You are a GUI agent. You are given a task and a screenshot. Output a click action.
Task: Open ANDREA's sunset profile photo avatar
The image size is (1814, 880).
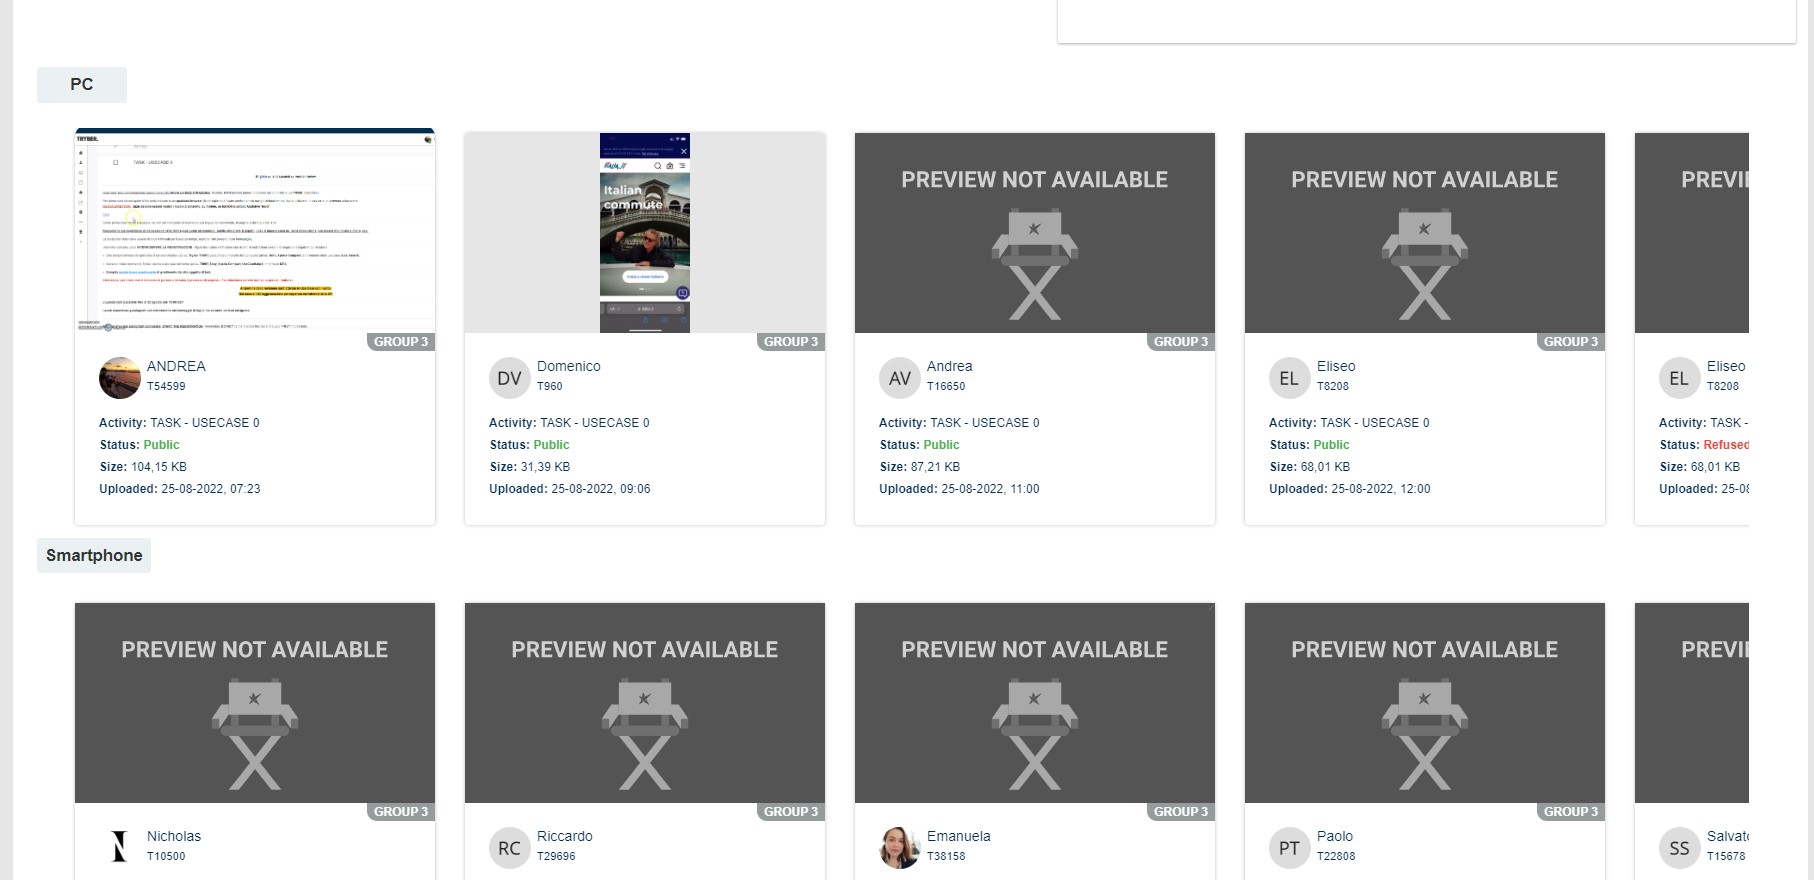click(120, 378)
